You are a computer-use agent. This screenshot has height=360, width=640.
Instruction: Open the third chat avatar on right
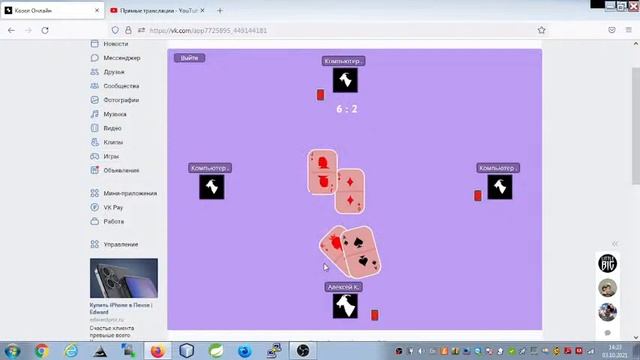tap(607, 312)
